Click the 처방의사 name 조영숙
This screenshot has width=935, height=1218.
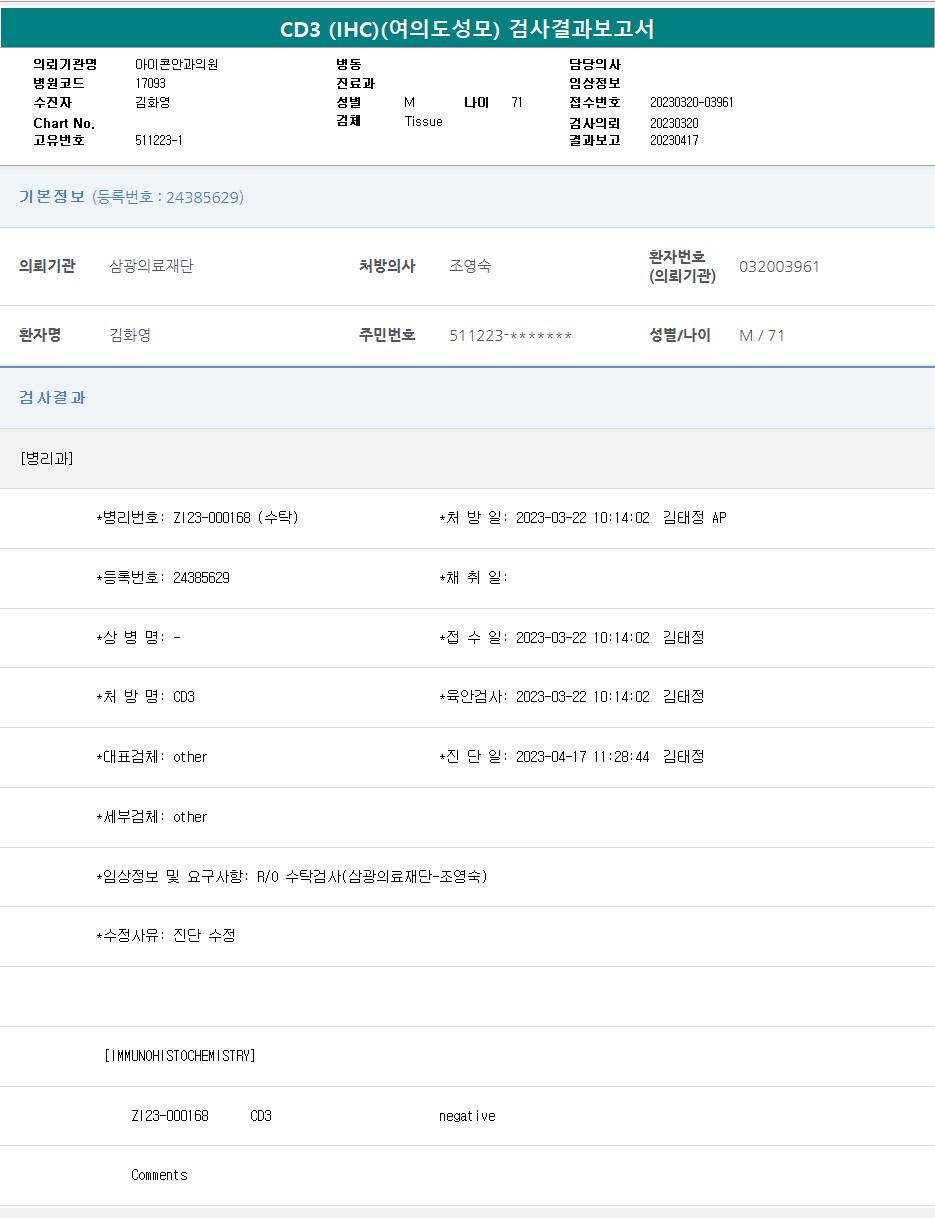pyautogui.click(x=470, y=267)
